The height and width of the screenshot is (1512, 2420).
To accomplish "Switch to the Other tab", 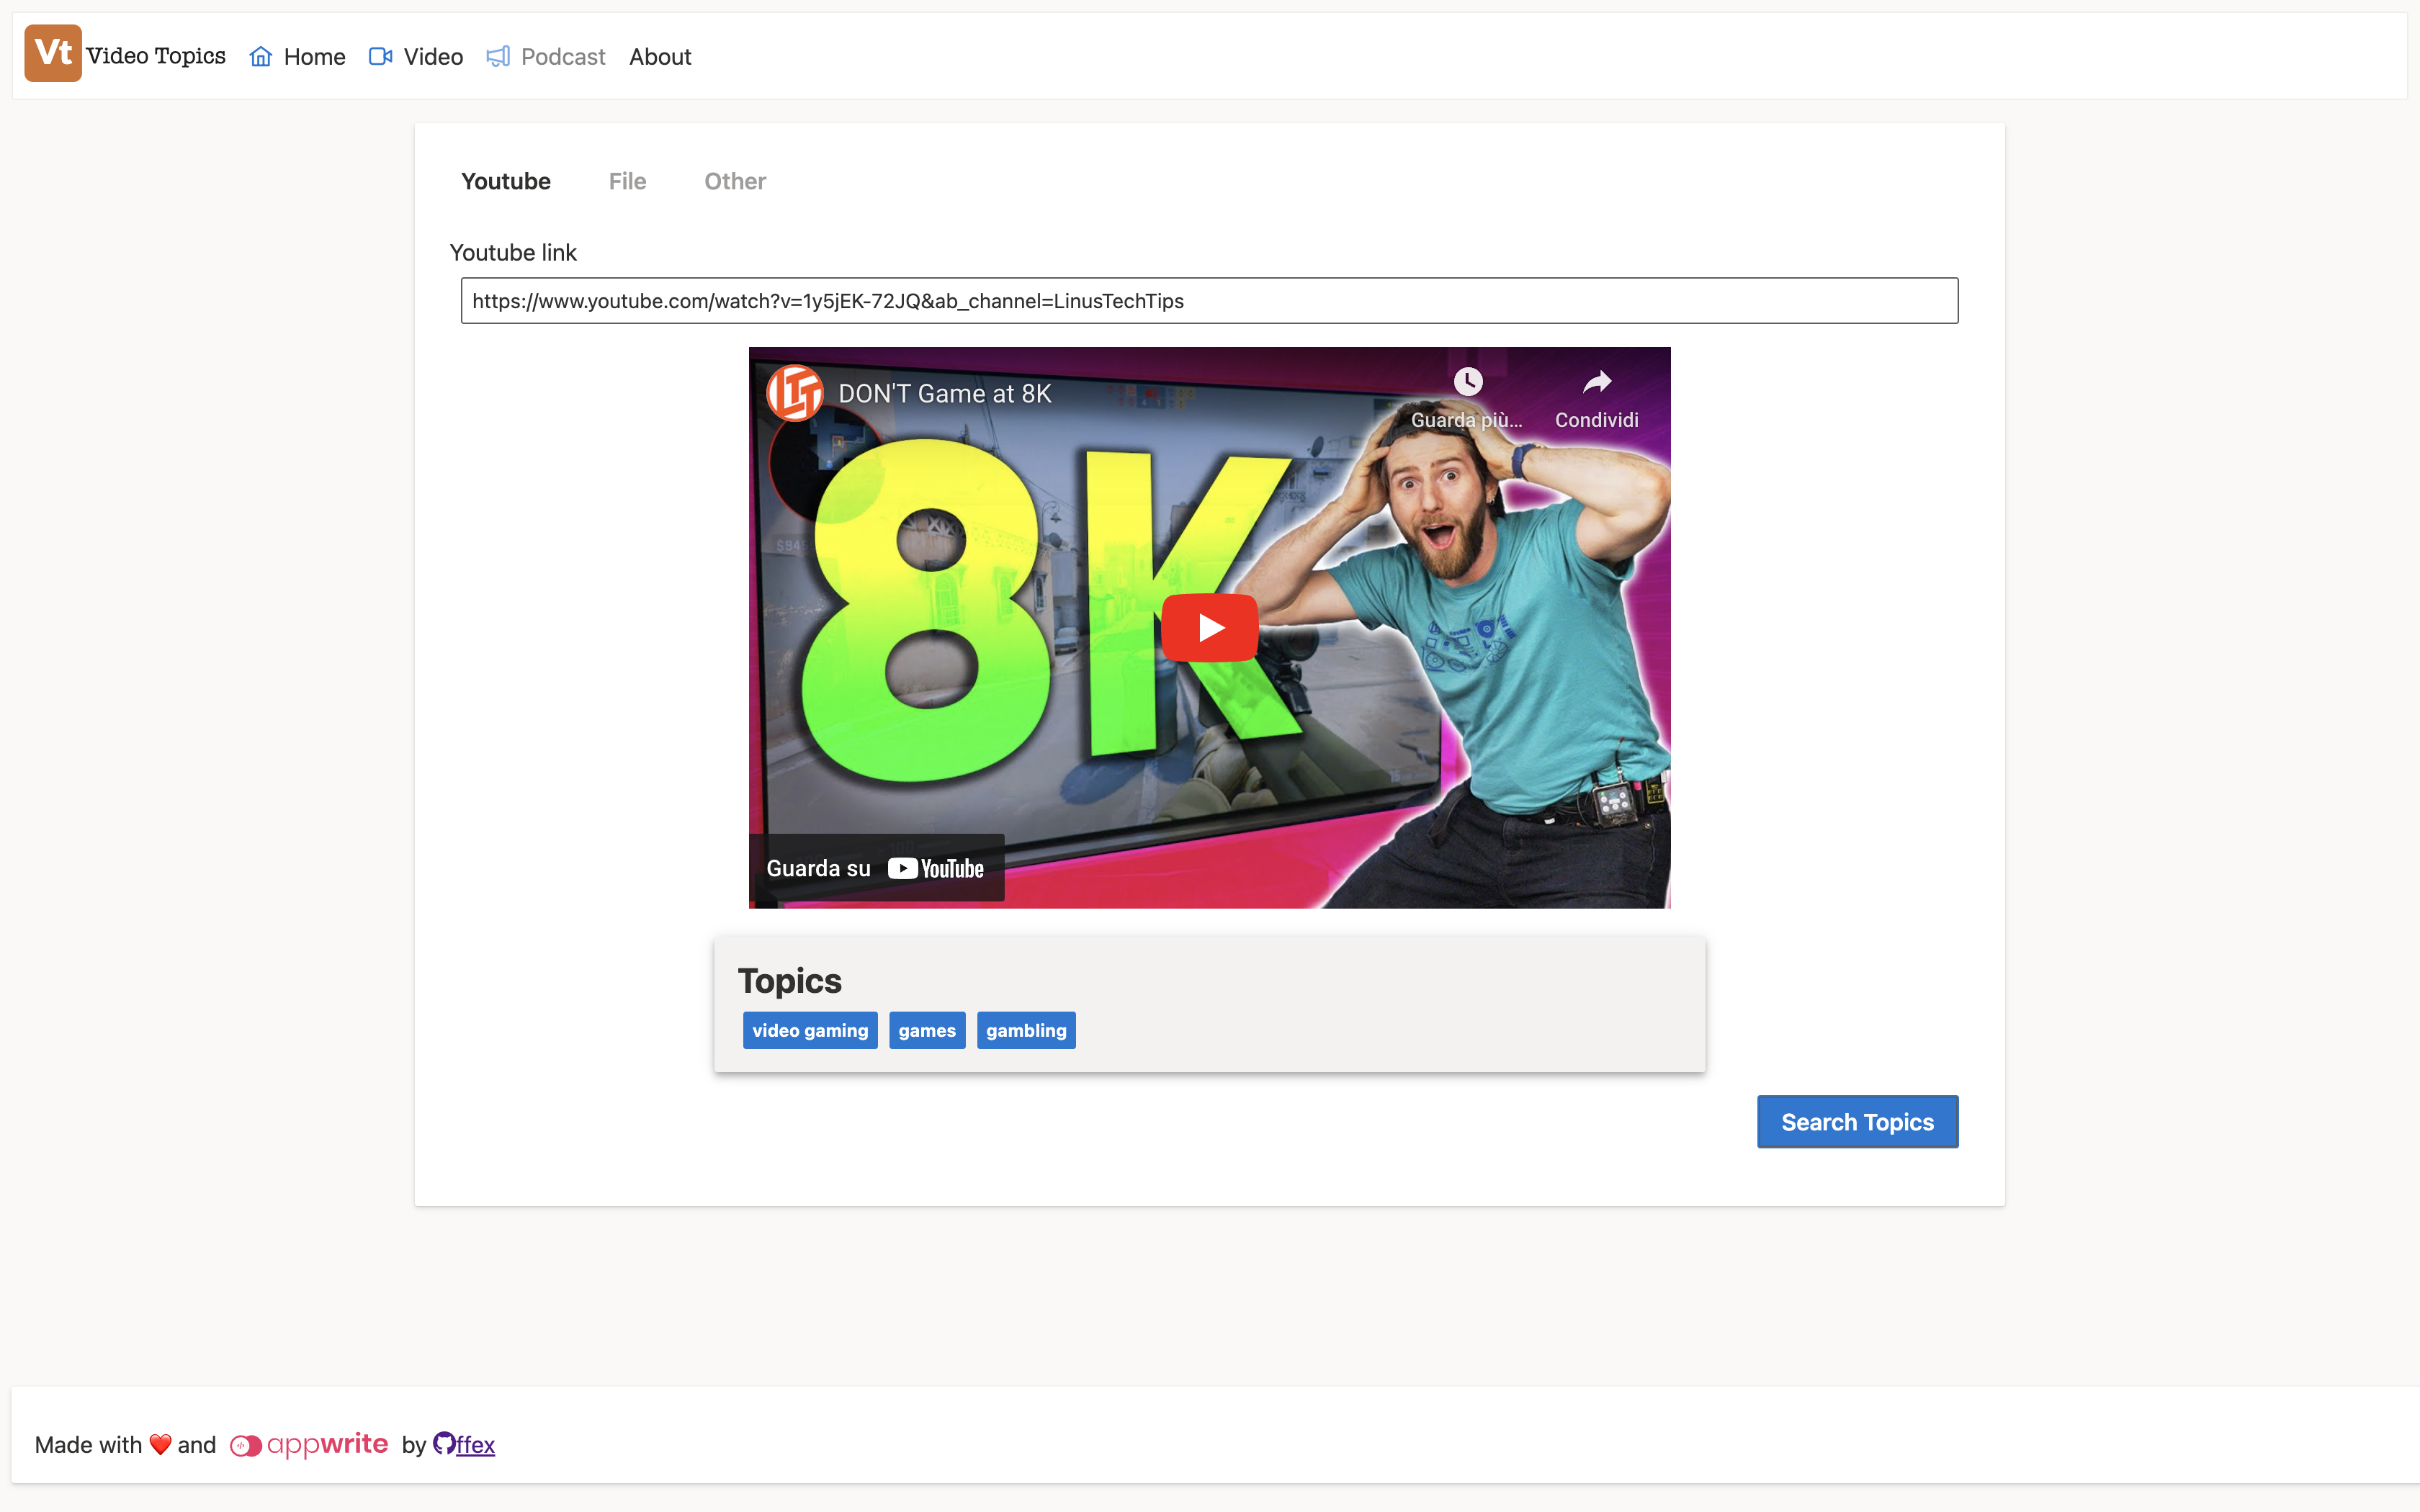I will [x=735, y=181].
